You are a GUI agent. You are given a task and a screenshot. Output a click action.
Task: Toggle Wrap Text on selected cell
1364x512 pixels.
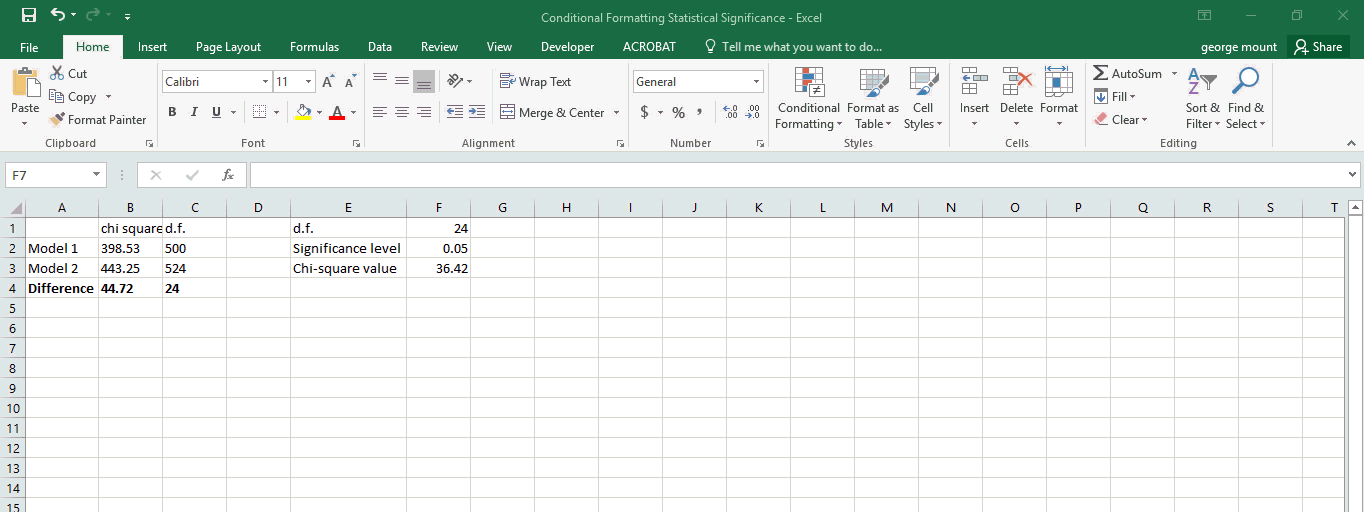click(535, 82)
